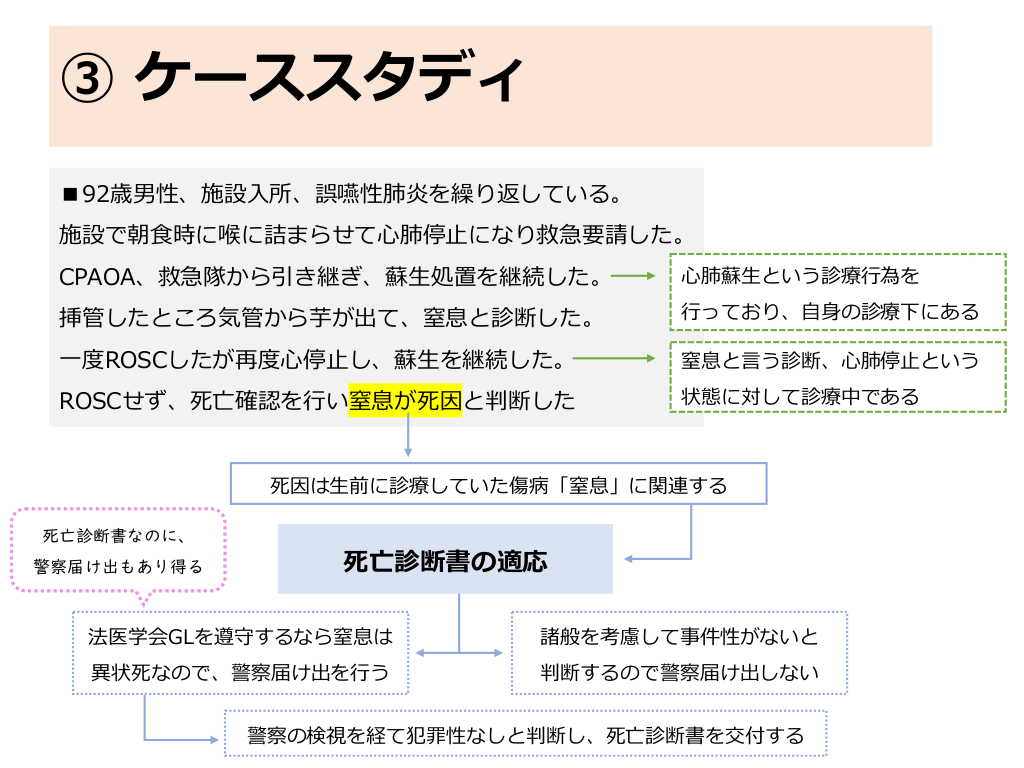This screenshot has width=1024, height=768.
Task: Click the 死因は生前に診療していた傷病 box
Action: 498,484
